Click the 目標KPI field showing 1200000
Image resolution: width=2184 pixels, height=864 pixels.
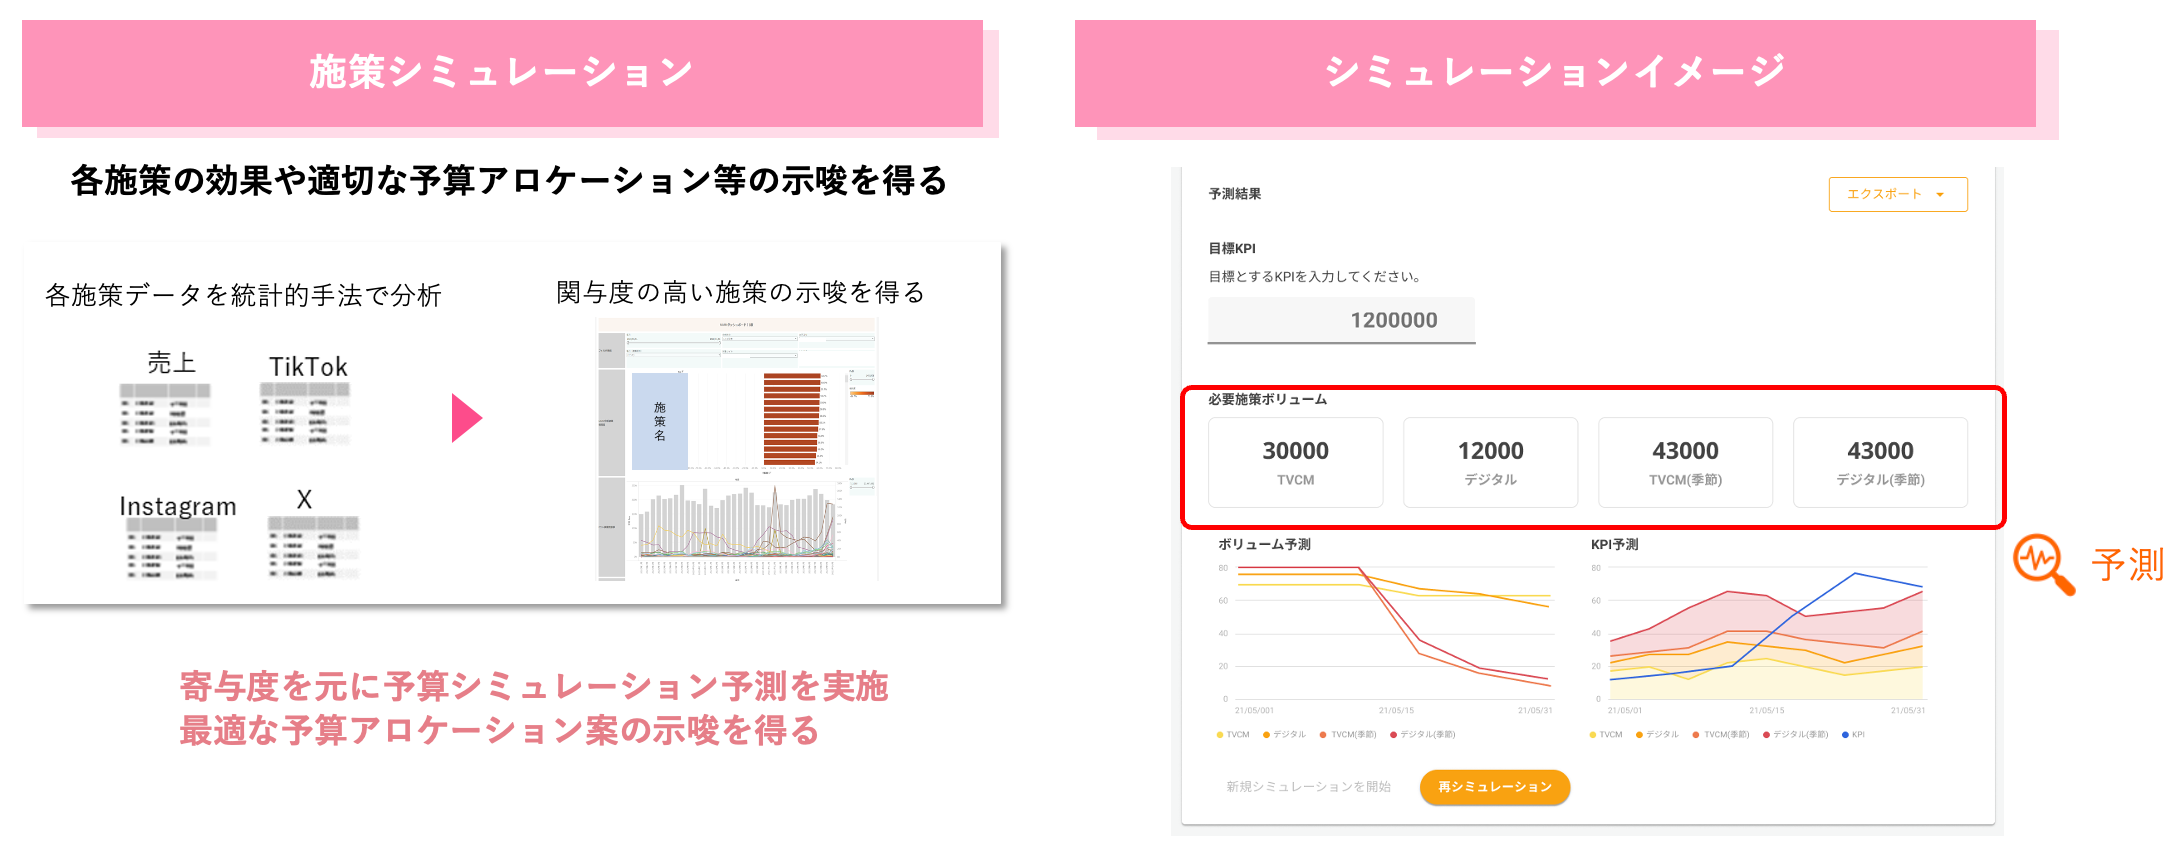1341,320
